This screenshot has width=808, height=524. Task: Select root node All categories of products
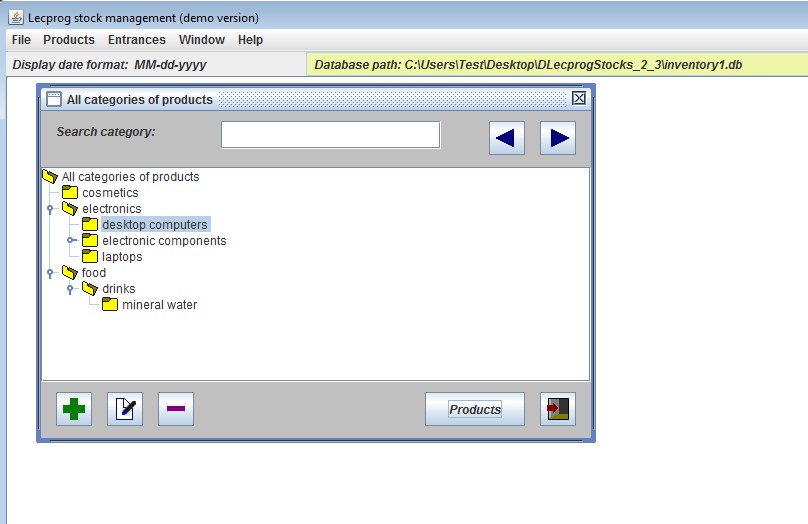tap(130, 177)
